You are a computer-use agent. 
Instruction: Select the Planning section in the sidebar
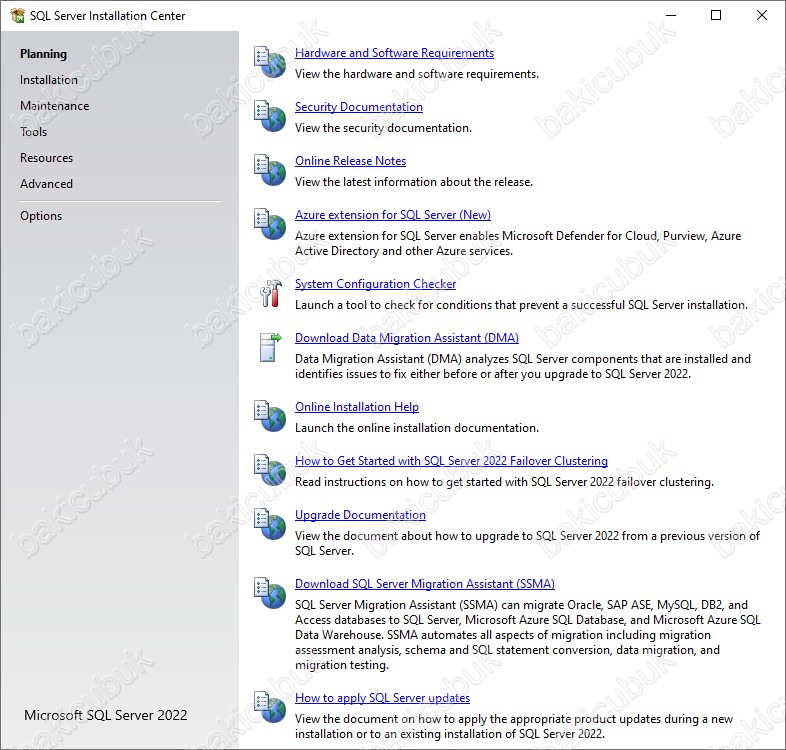(x=43, y=54)
